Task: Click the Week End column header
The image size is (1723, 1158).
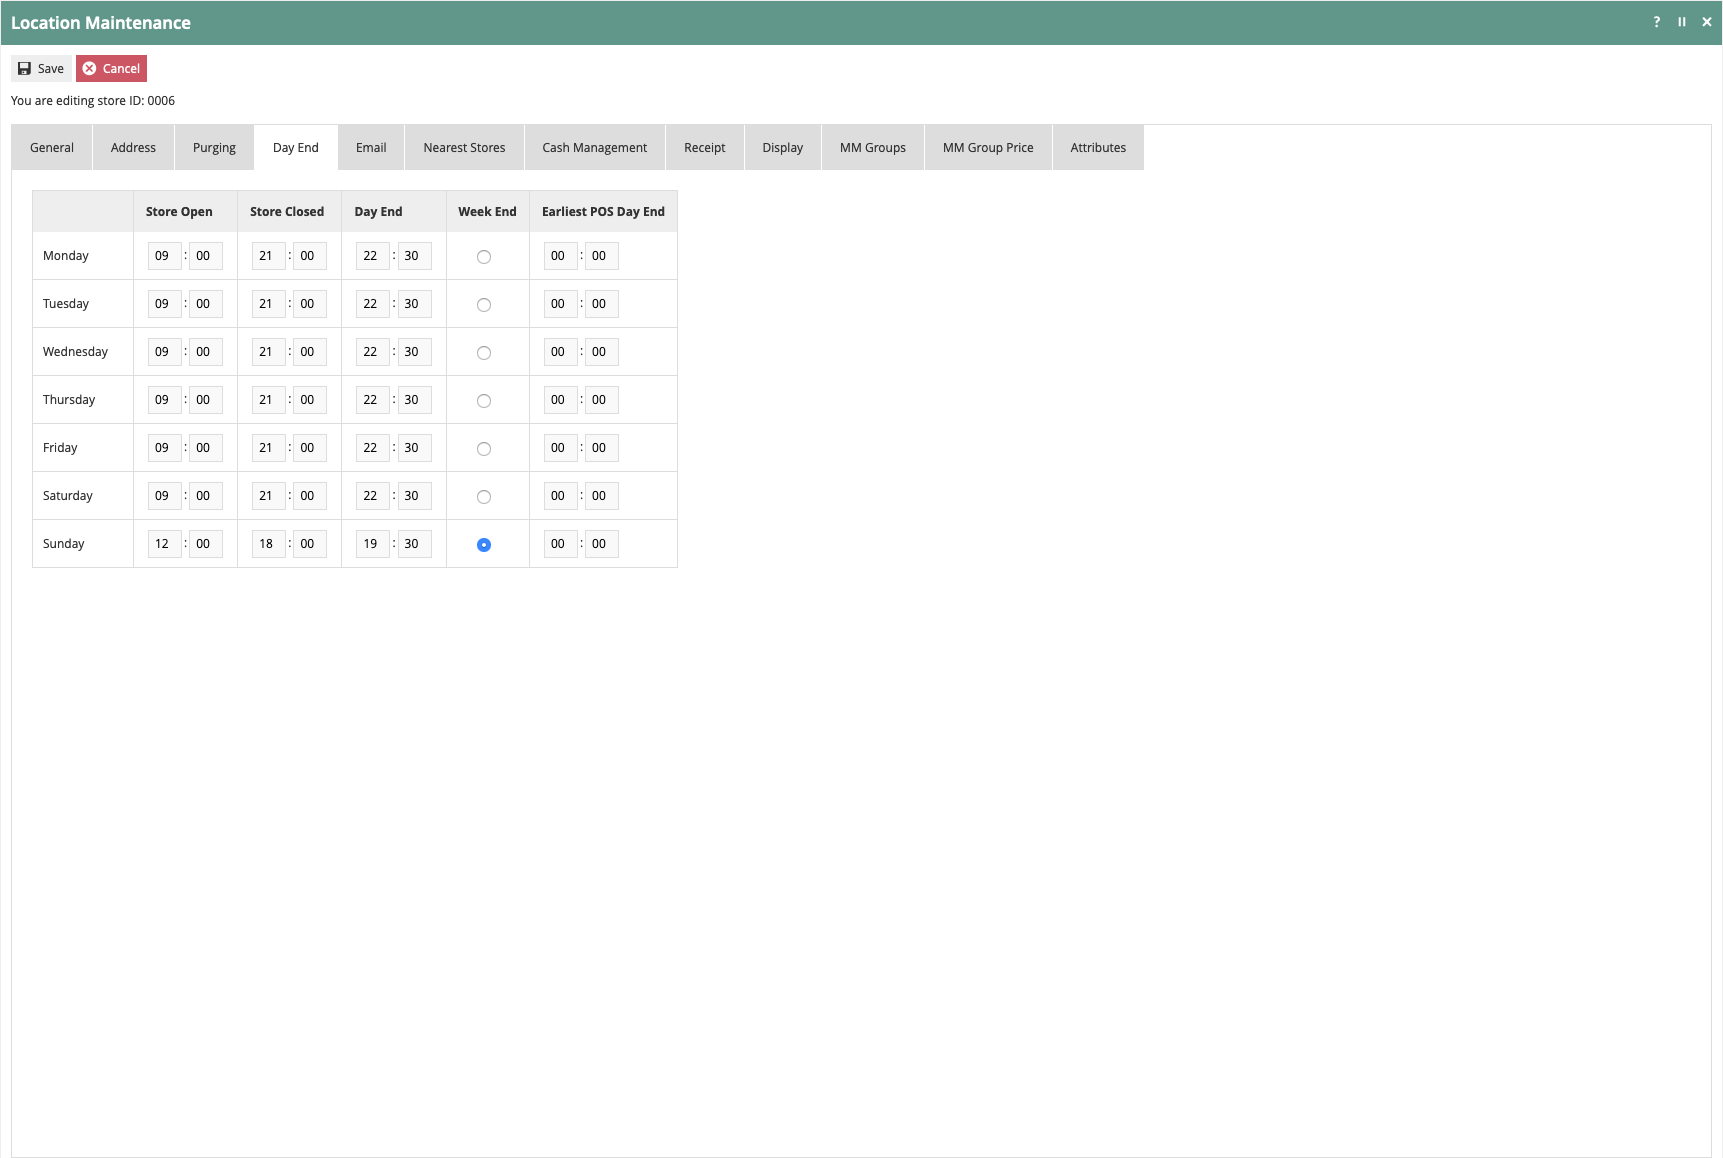Action: (487, 211)
